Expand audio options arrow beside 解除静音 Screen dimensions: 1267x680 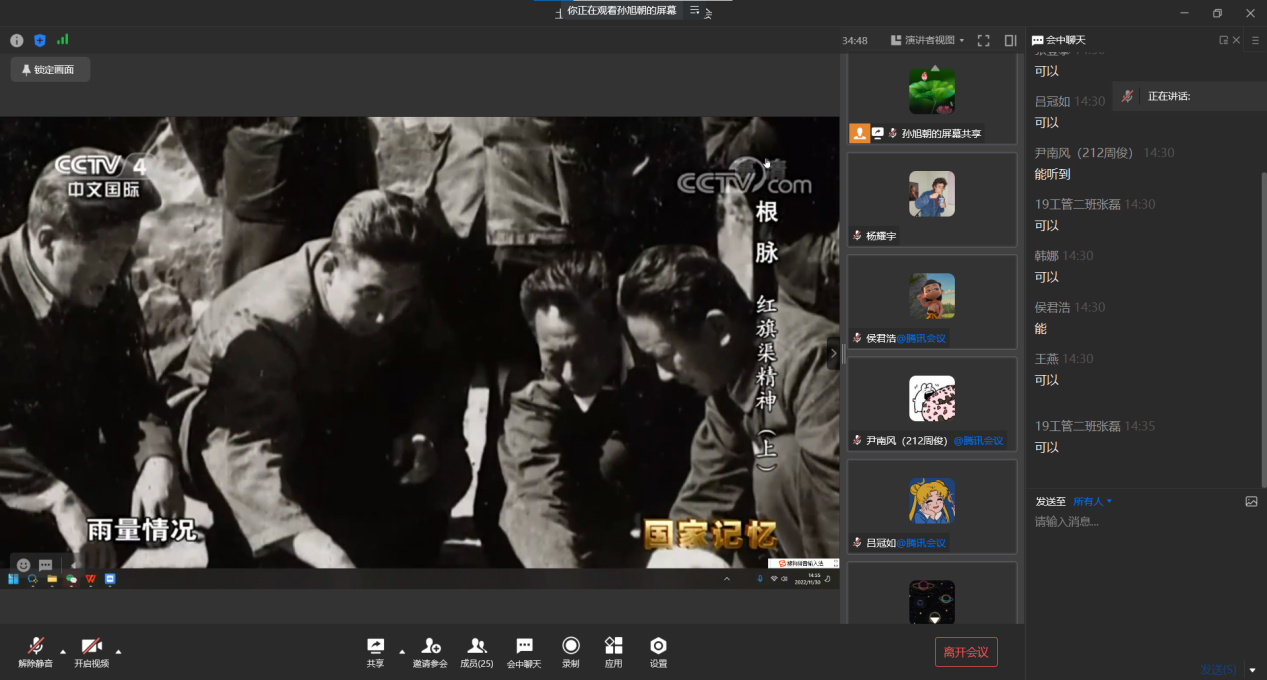pyautogui.click(x=63, y=651)
